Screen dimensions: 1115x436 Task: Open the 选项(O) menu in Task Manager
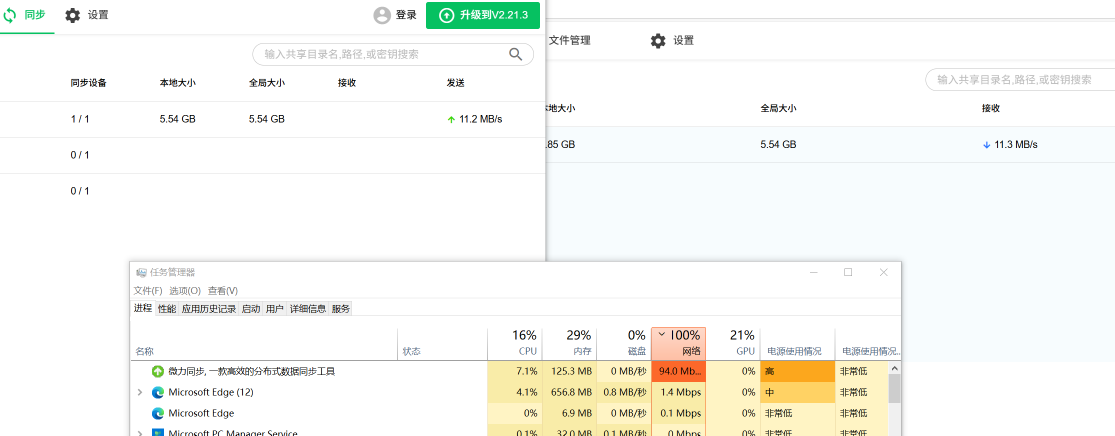pos(185,291)
